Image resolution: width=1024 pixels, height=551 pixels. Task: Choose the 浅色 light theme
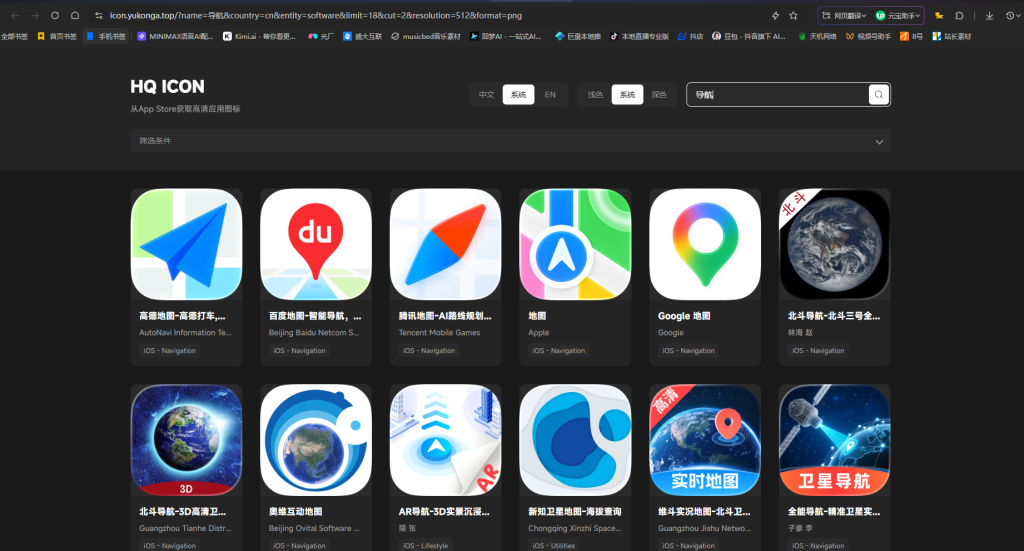click(x=595, y=95)
